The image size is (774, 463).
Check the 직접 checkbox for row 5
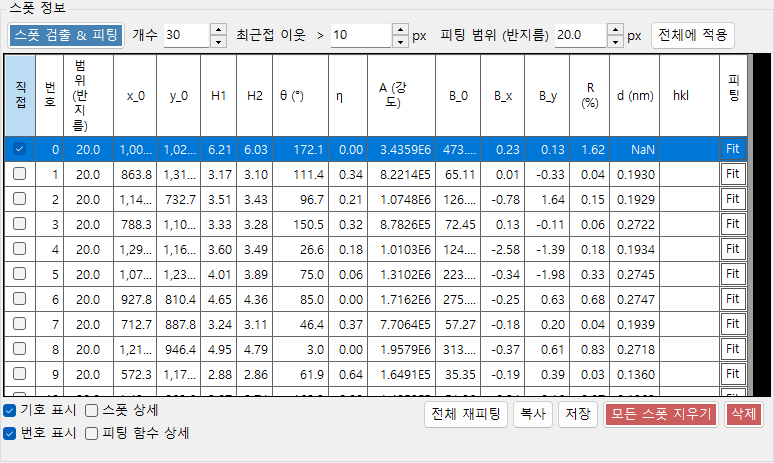pos(19,273)
